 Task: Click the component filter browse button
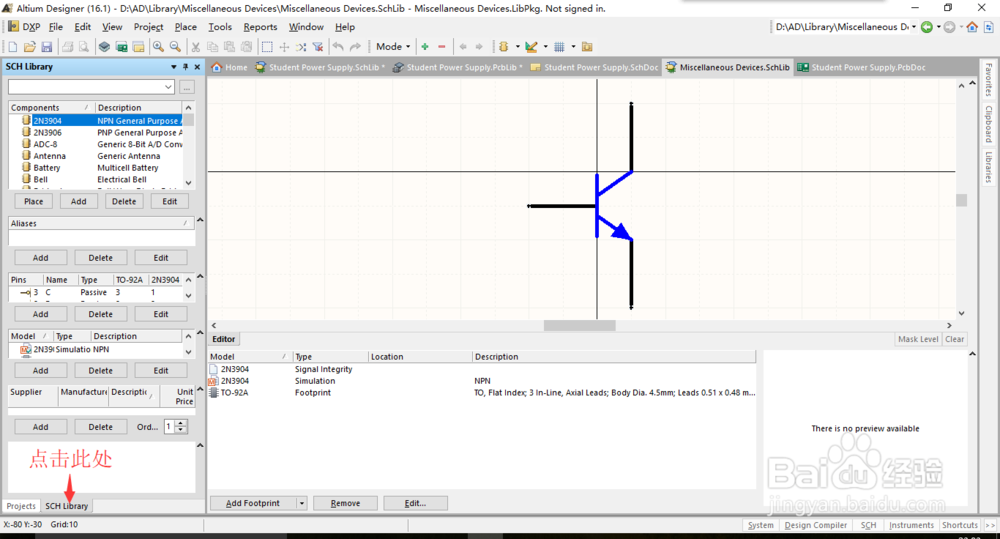coord(187,87)
